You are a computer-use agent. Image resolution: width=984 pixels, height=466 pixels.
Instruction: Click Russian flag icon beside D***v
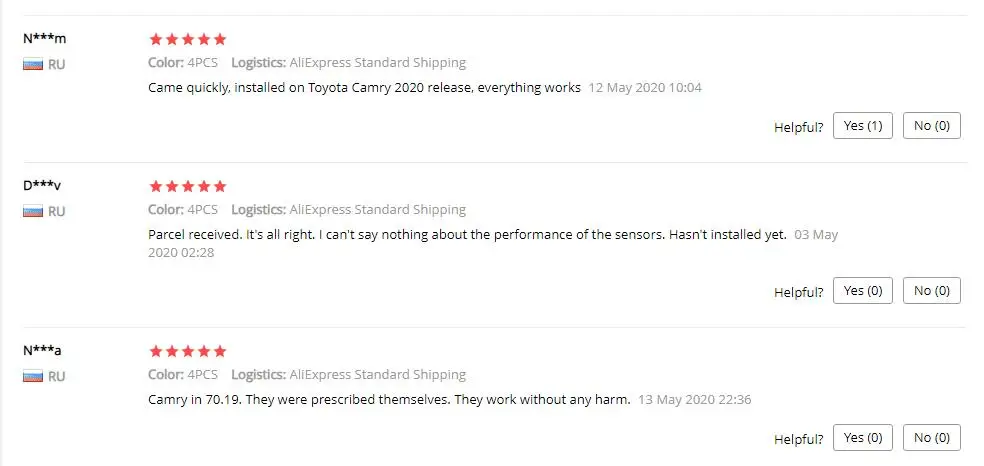click(33, 212)
